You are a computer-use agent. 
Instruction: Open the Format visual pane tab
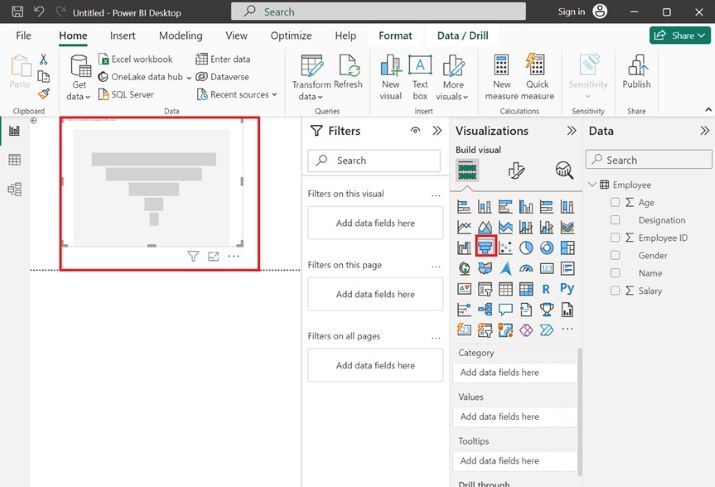pos(516,170)
